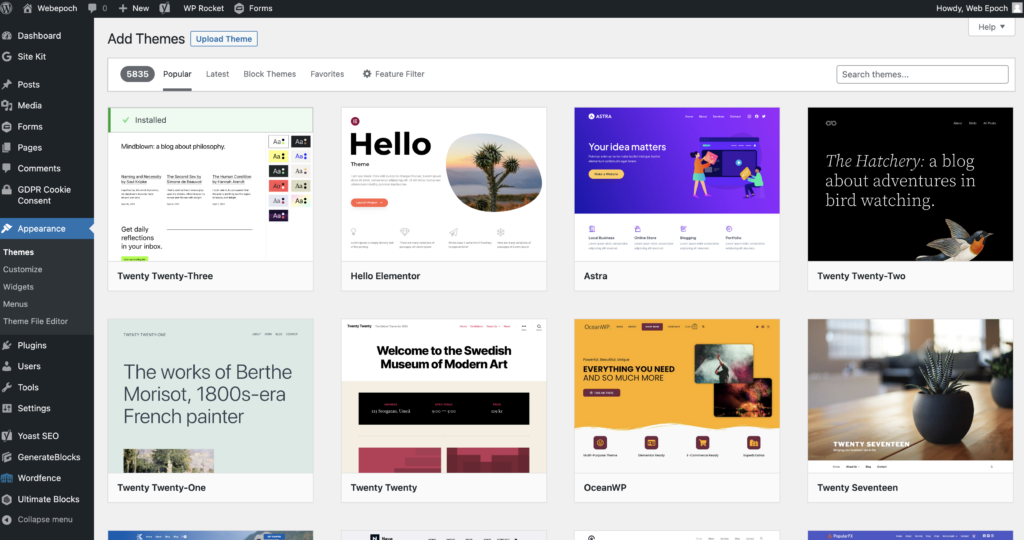
Task: Click the Twenty Seventeen theme name text
Action: click(857, 488)
